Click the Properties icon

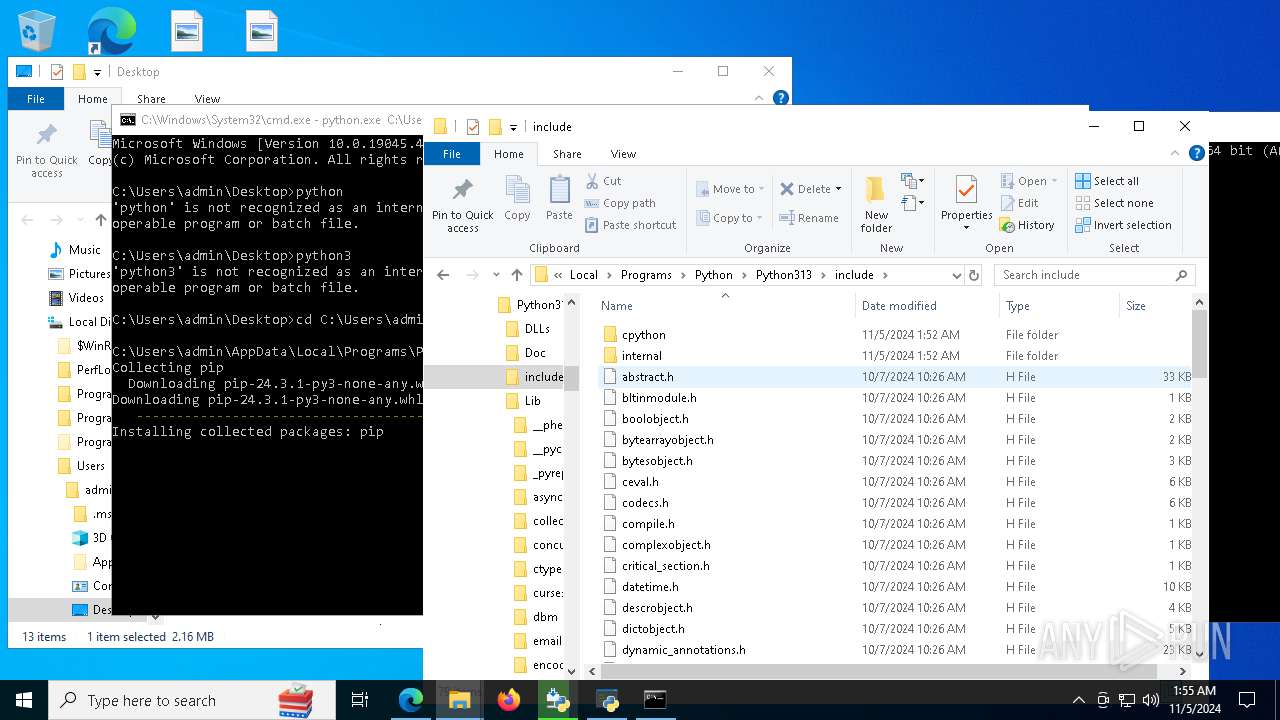966,189
